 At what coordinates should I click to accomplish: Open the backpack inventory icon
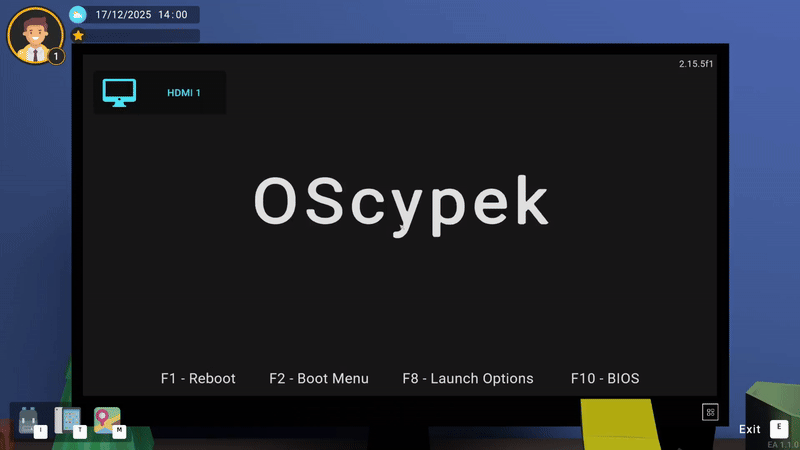pos(27,419)
